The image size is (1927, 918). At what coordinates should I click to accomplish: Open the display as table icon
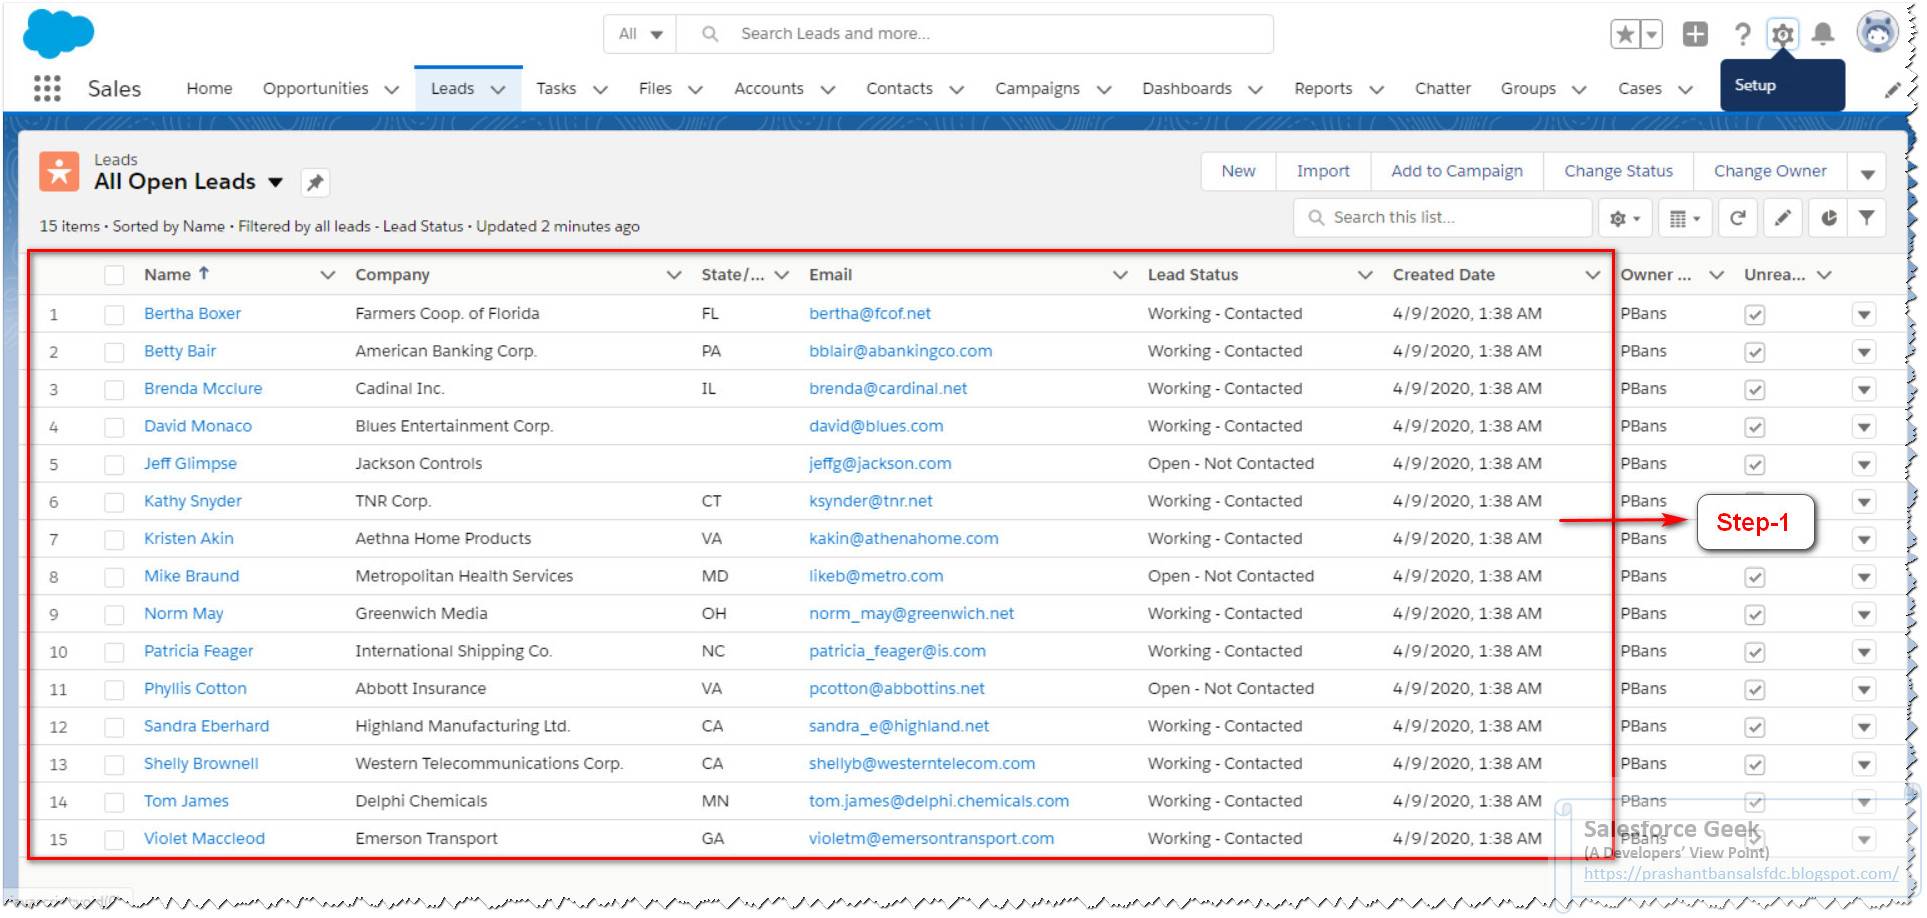pos(1685,218)
